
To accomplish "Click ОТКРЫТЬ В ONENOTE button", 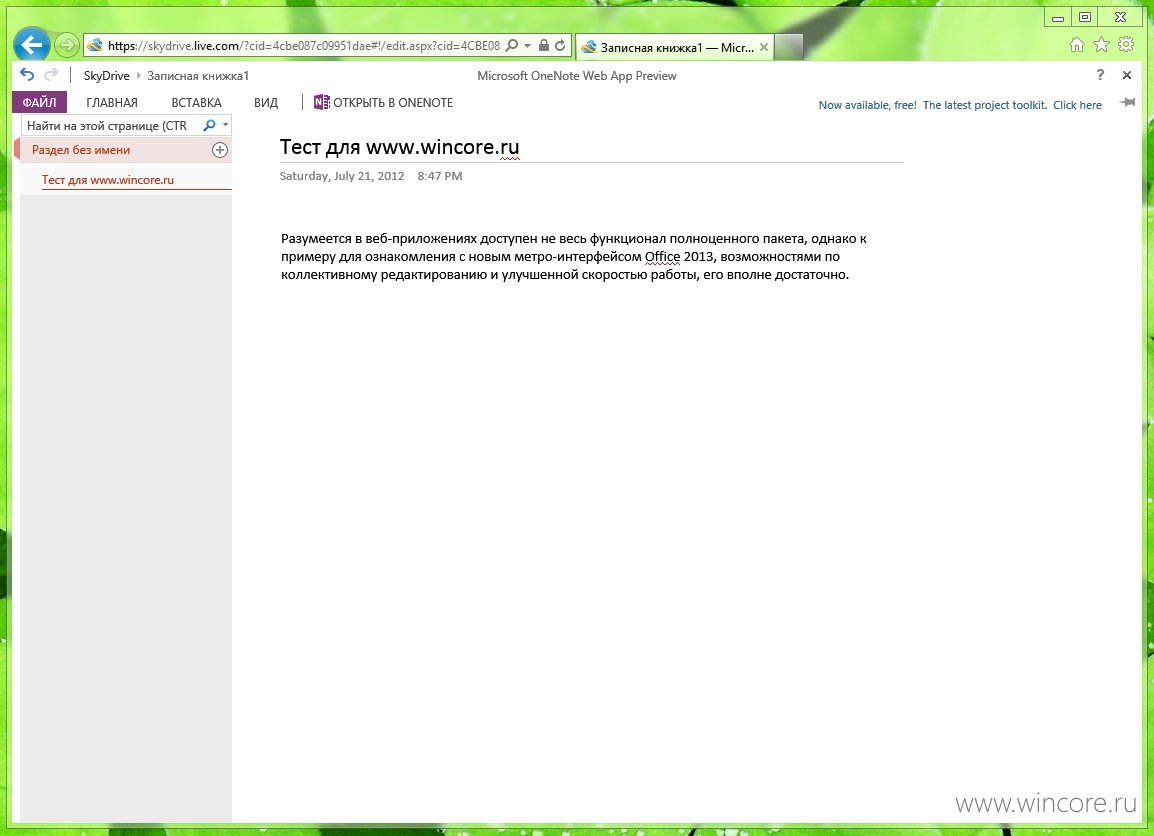I will pyautogui.click(x=383, y=102).
